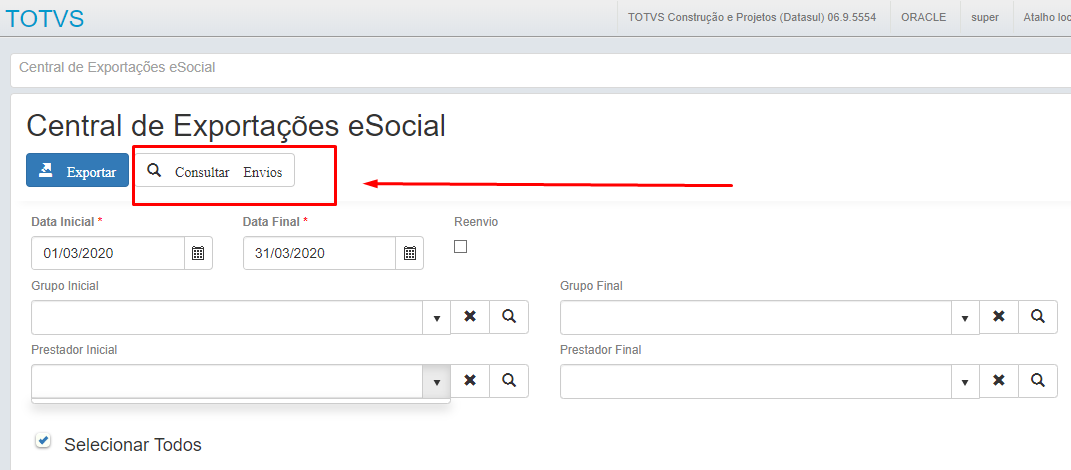Click the super user header item
This screenshot has width=1071, height=470.
(x=985, y=18)
